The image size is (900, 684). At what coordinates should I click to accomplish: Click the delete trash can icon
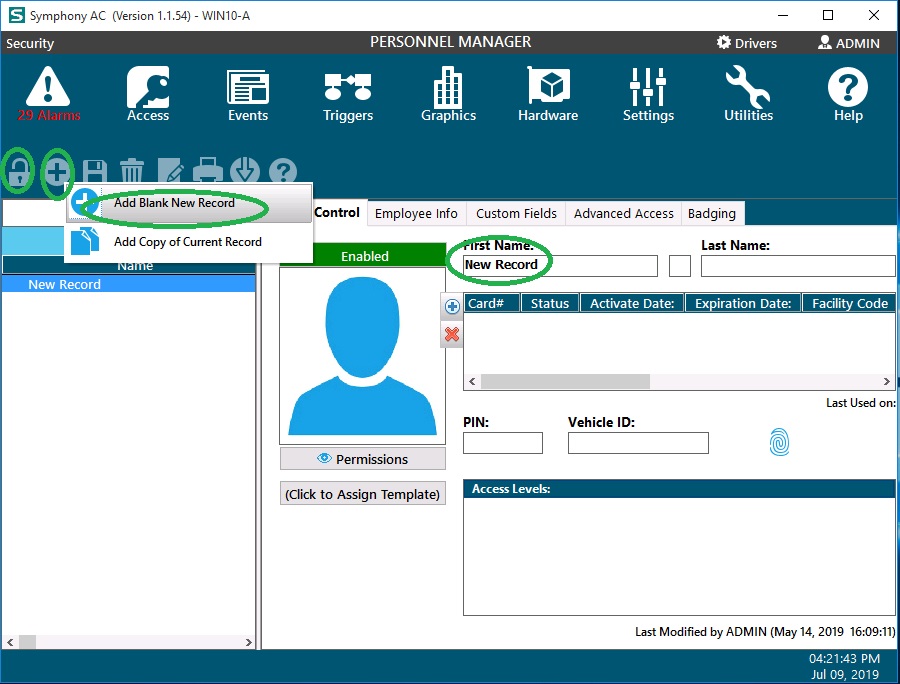click(x=131, y=171)
